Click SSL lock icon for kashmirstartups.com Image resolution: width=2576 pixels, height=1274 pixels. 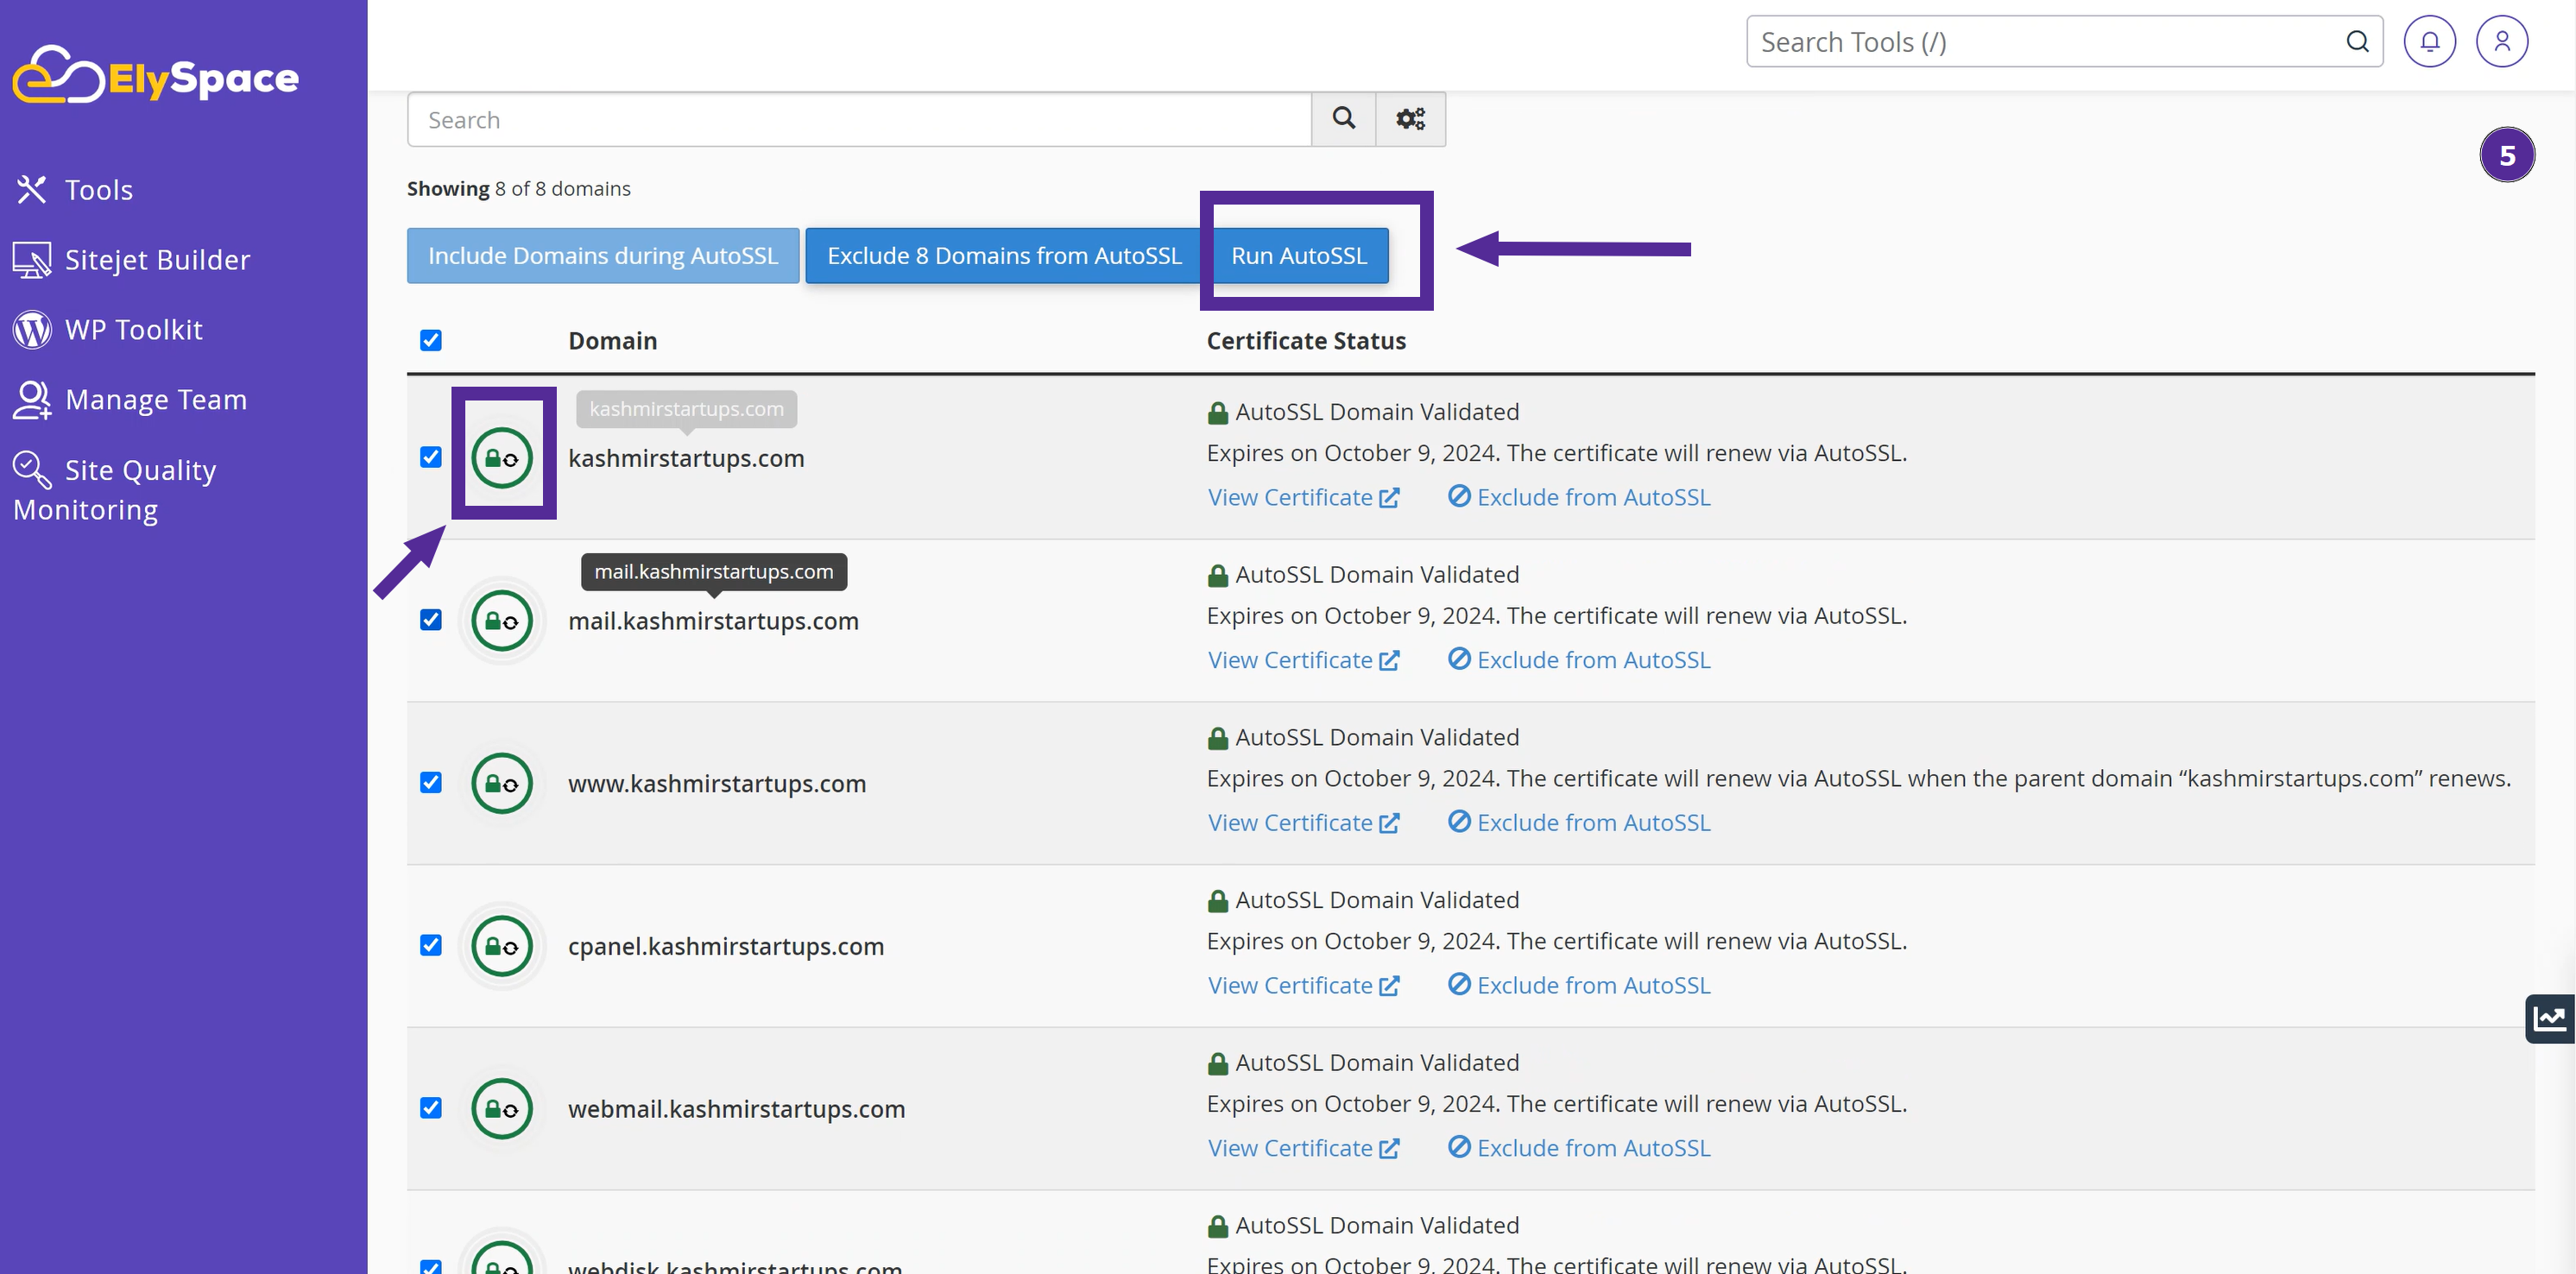502,458
